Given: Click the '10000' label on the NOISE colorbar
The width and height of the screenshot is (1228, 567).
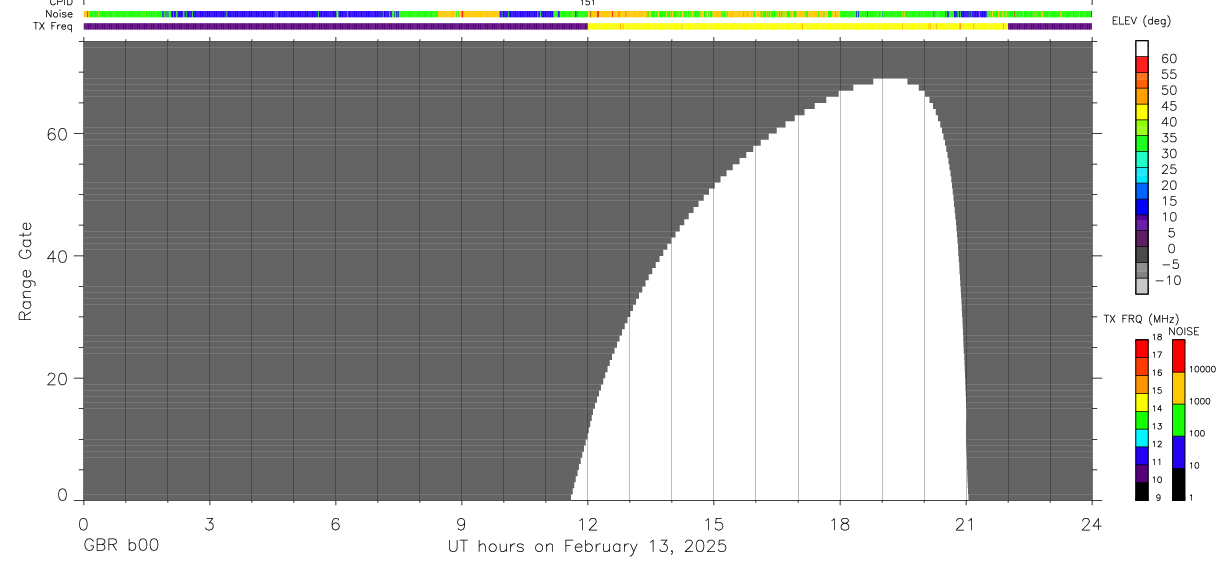Looking at the screenshot, I should pyautogui.click(x=1202, y=369).
